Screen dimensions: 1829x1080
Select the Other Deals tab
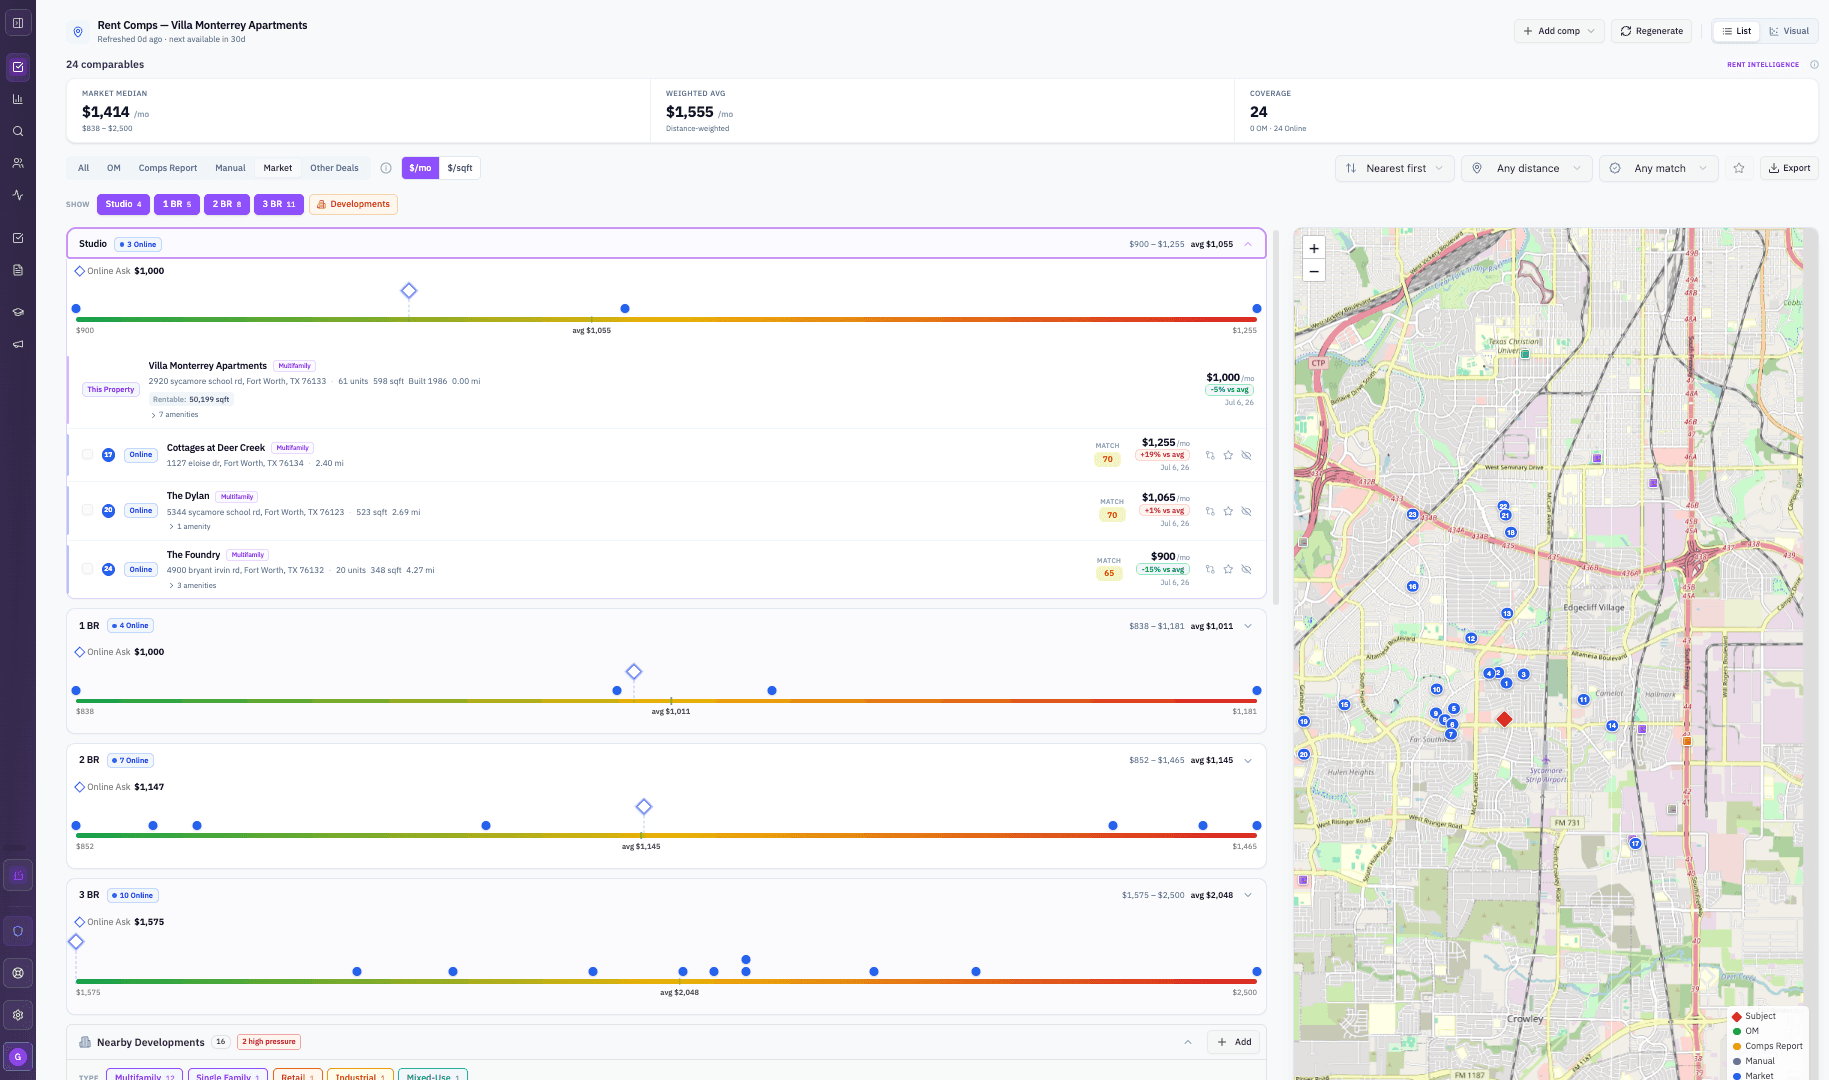[334, 168]
